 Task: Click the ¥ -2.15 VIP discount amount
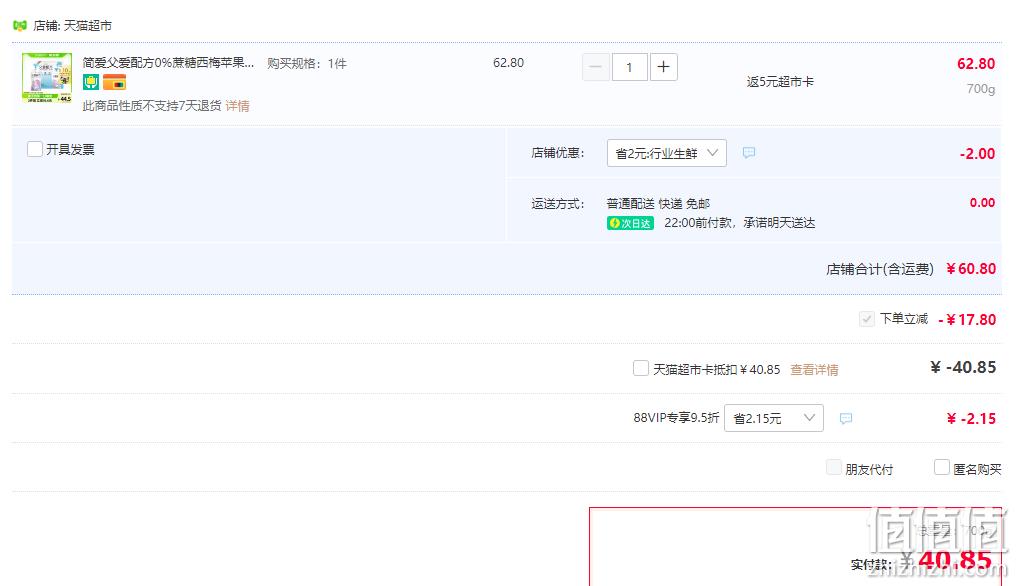click(x=971, y=419)
